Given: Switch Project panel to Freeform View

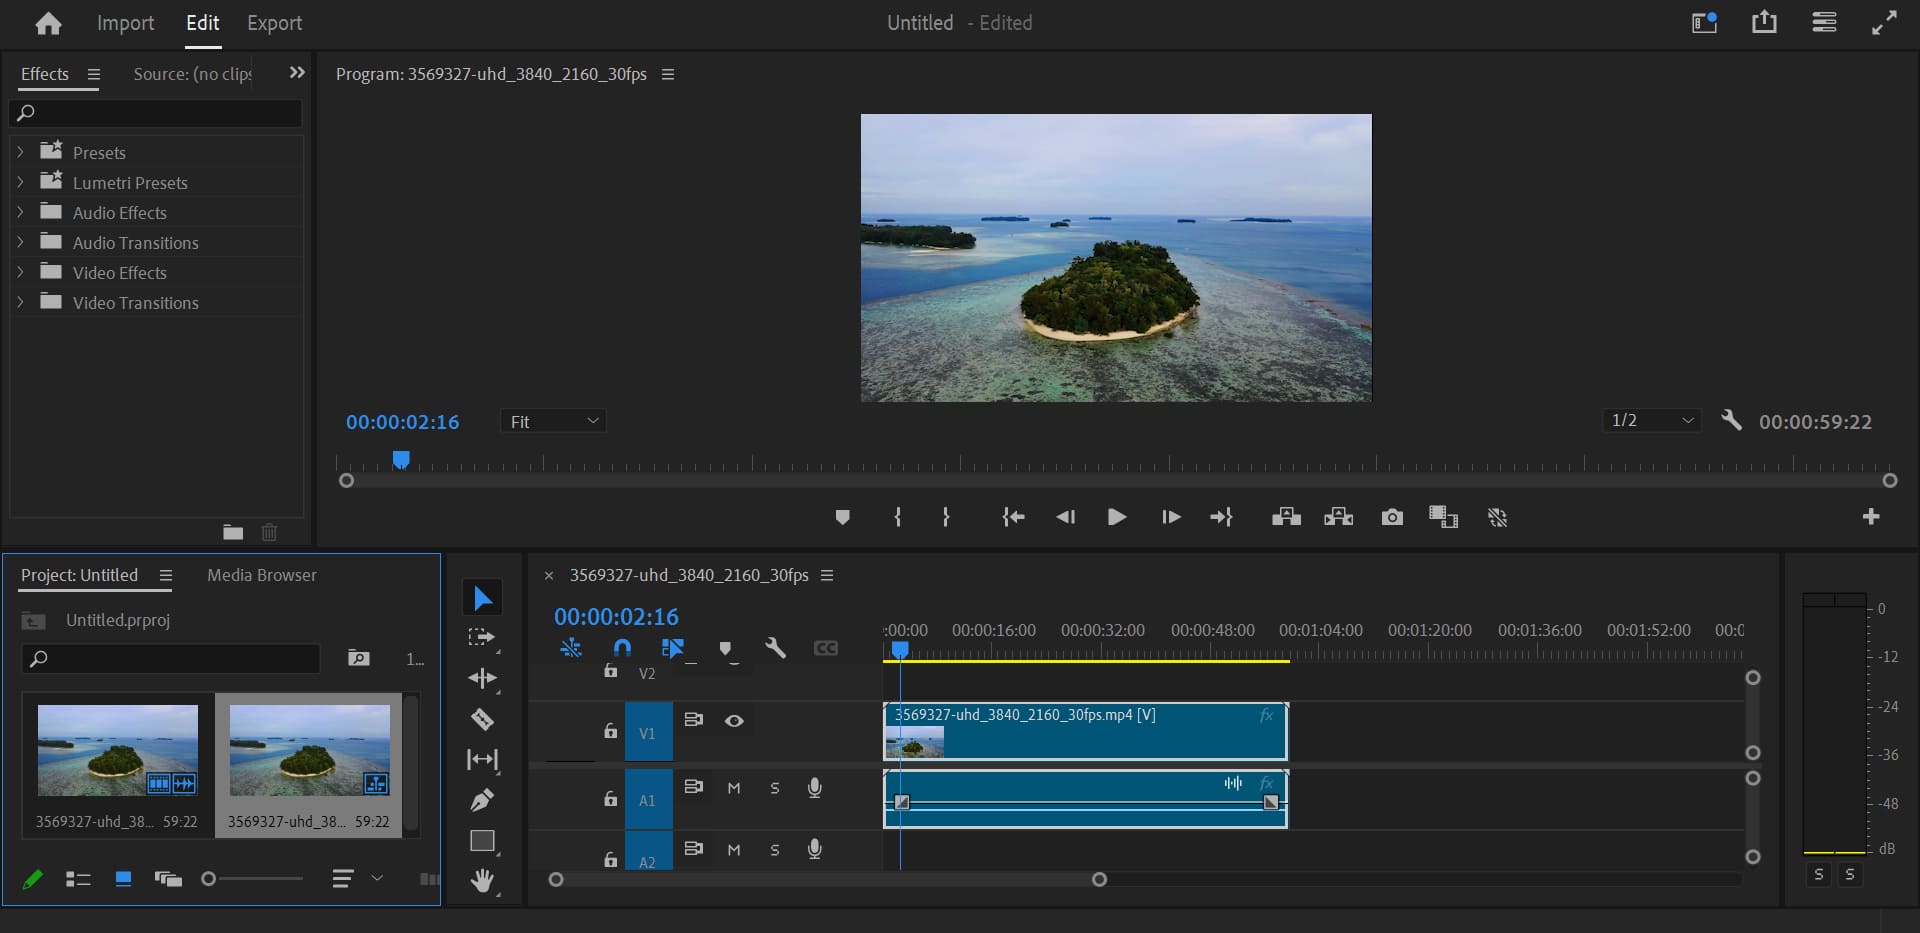Looking at the screenshot, I should 168,879.
